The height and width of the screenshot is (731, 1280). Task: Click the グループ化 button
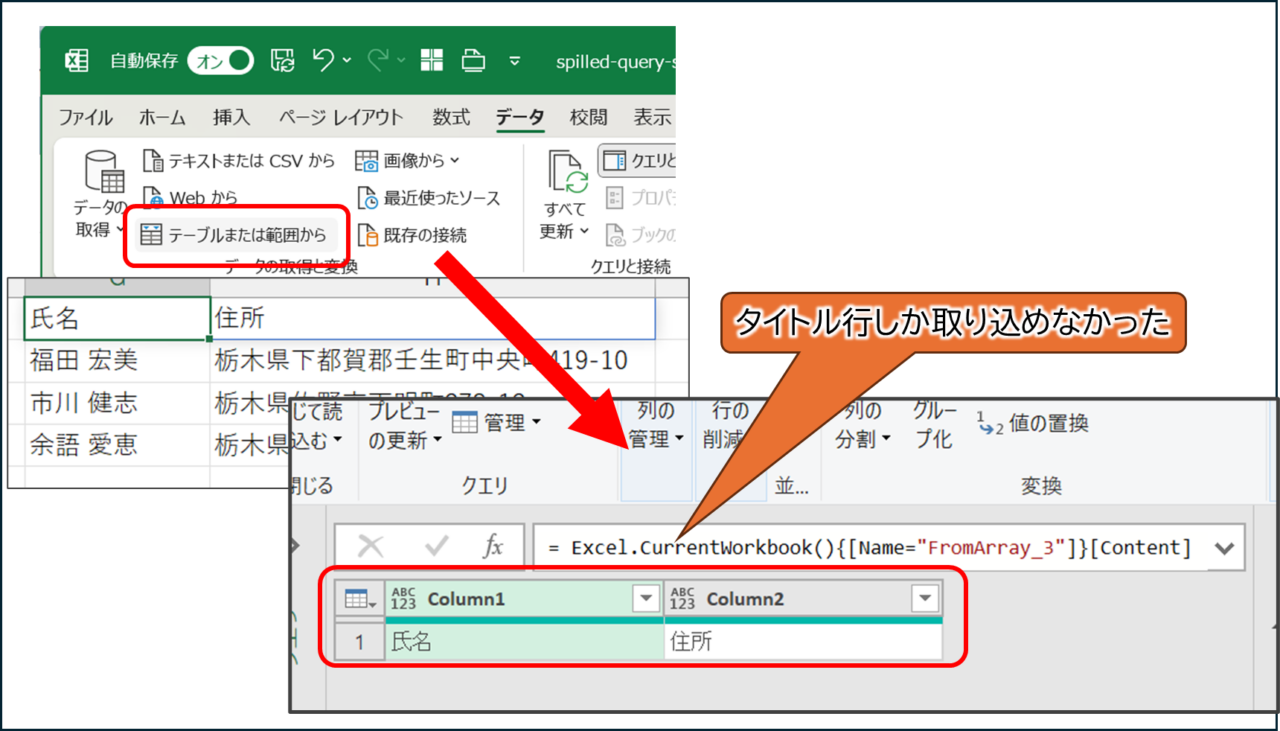tap(935, 427)
